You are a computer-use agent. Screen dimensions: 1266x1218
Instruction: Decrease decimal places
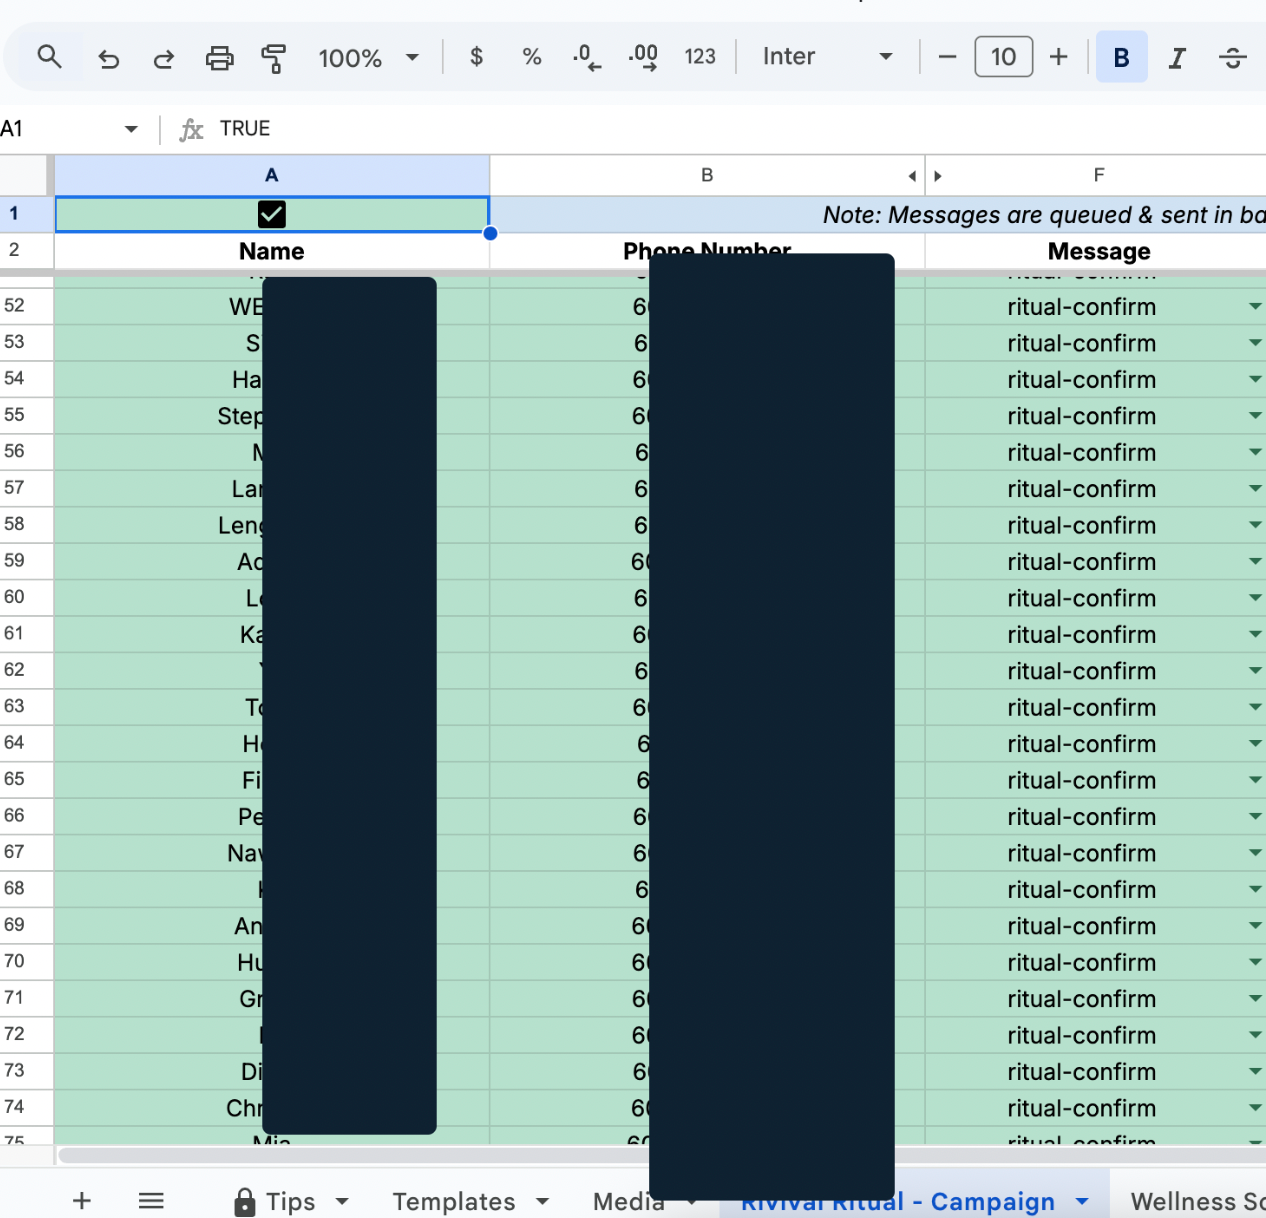587,57
